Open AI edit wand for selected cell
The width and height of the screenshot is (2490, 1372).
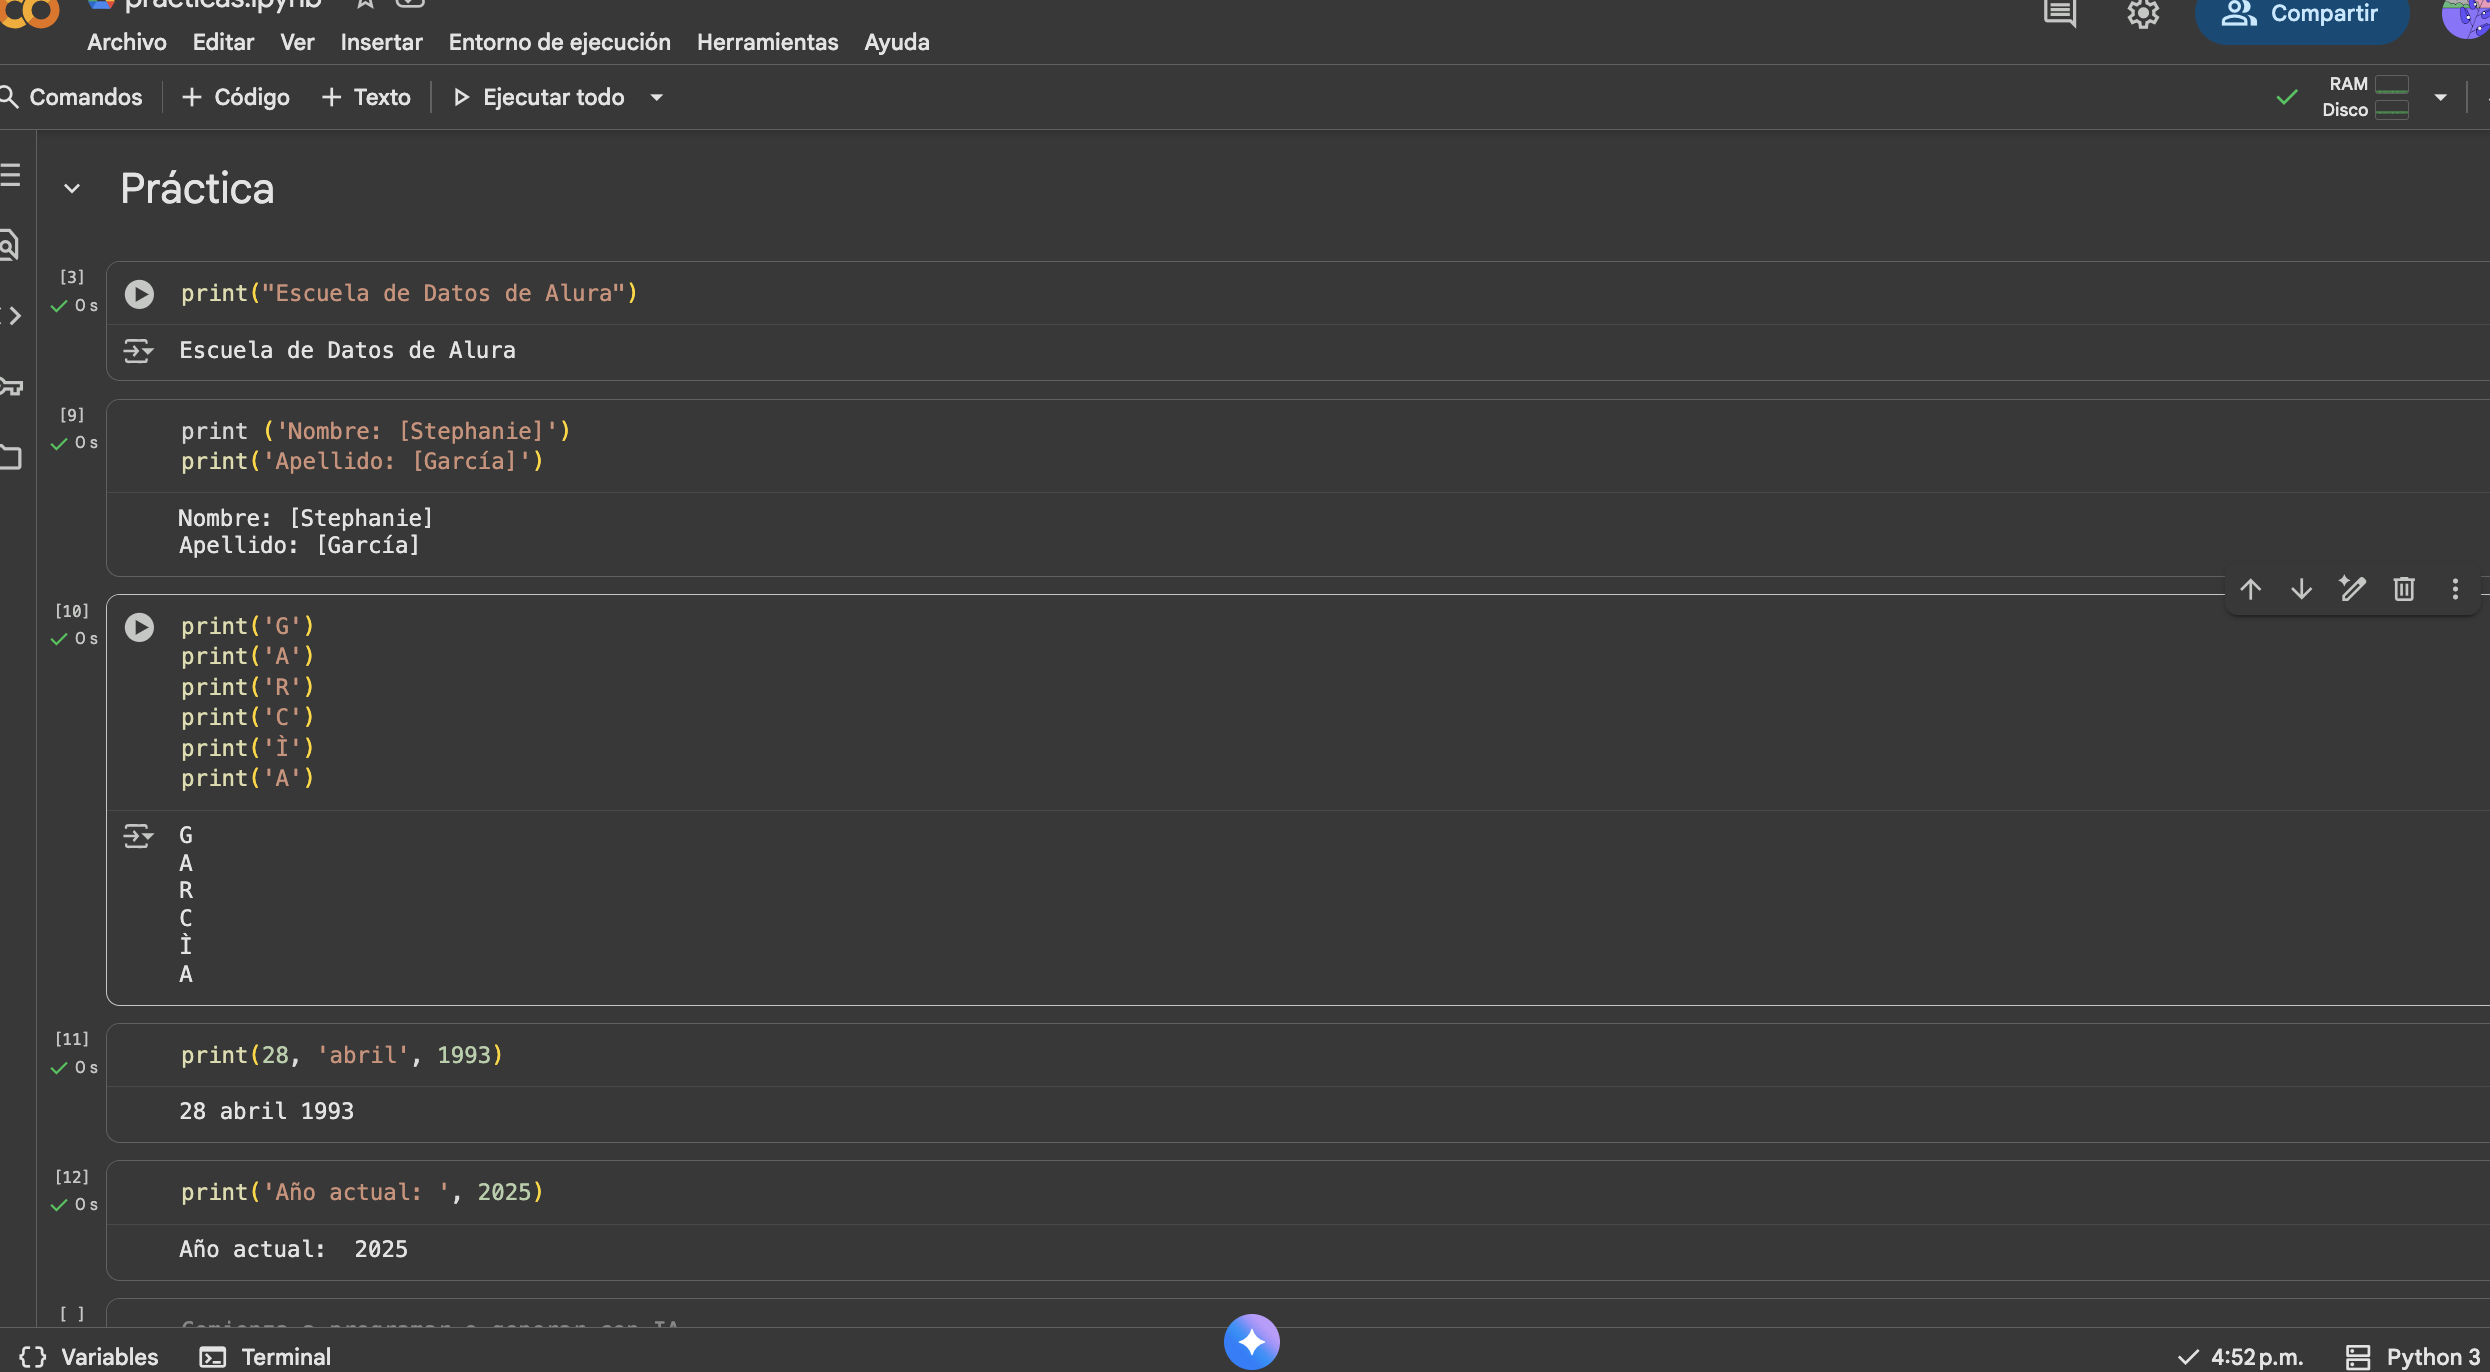2352,589
